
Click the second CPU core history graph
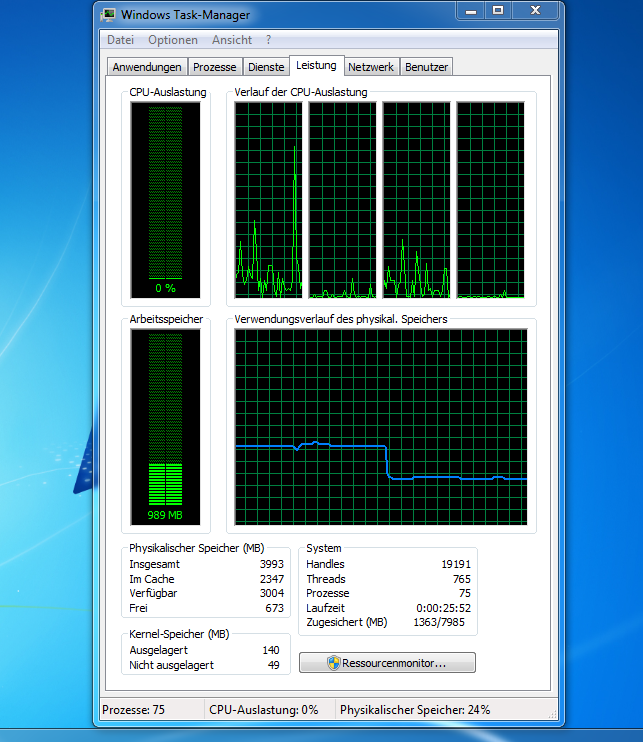(x=343, y=200)
